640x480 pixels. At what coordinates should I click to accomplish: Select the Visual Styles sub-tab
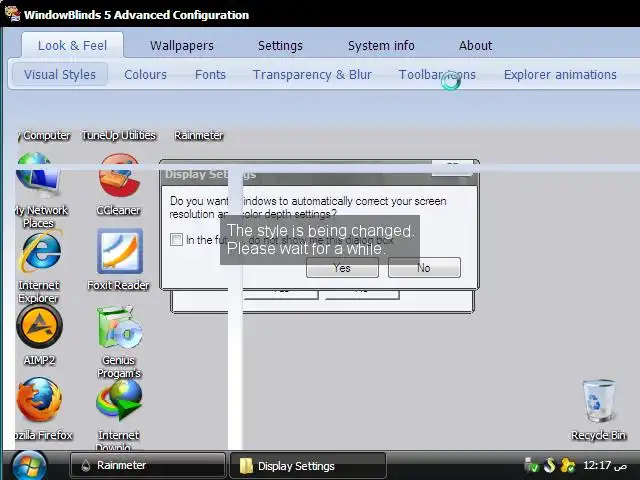pyautogui.click(x=60, y=74)
